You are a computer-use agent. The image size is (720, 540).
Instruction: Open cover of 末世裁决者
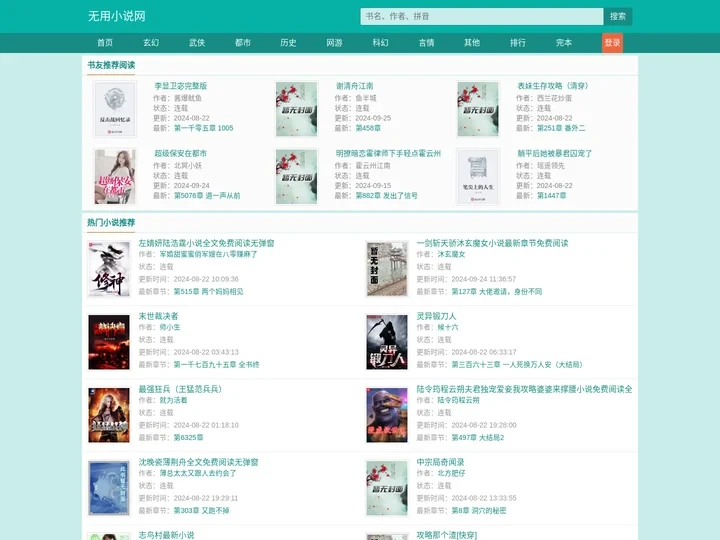[109, 342]
